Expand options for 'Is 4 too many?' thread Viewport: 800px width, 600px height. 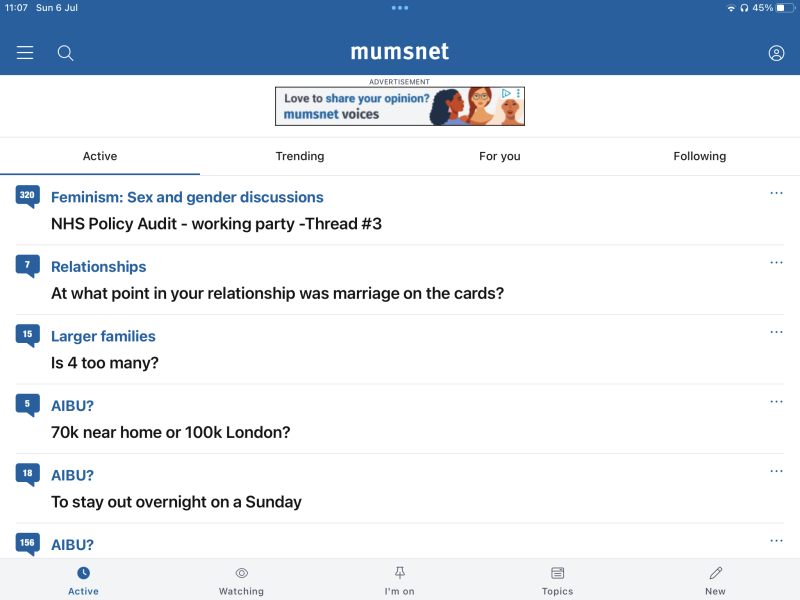pos(776,332)
